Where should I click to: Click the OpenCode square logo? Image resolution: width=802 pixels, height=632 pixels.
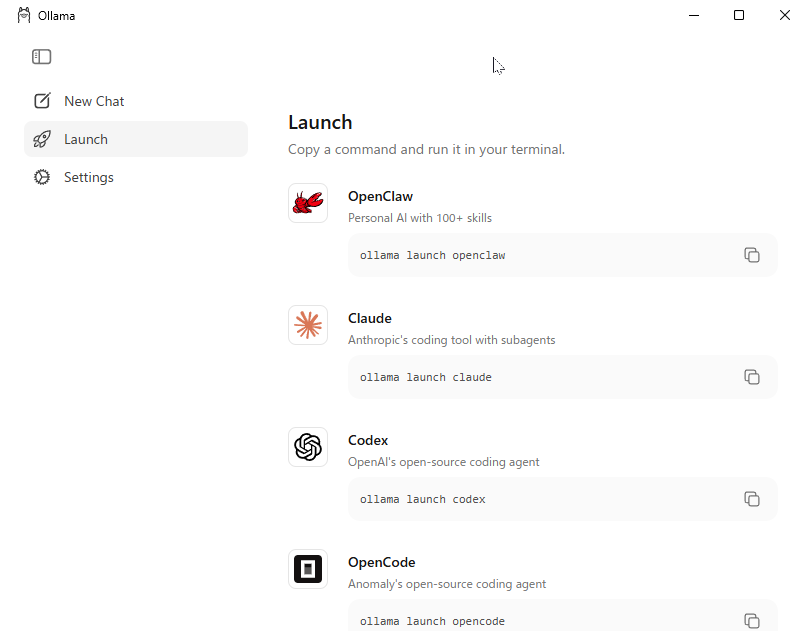coord(308,569)
